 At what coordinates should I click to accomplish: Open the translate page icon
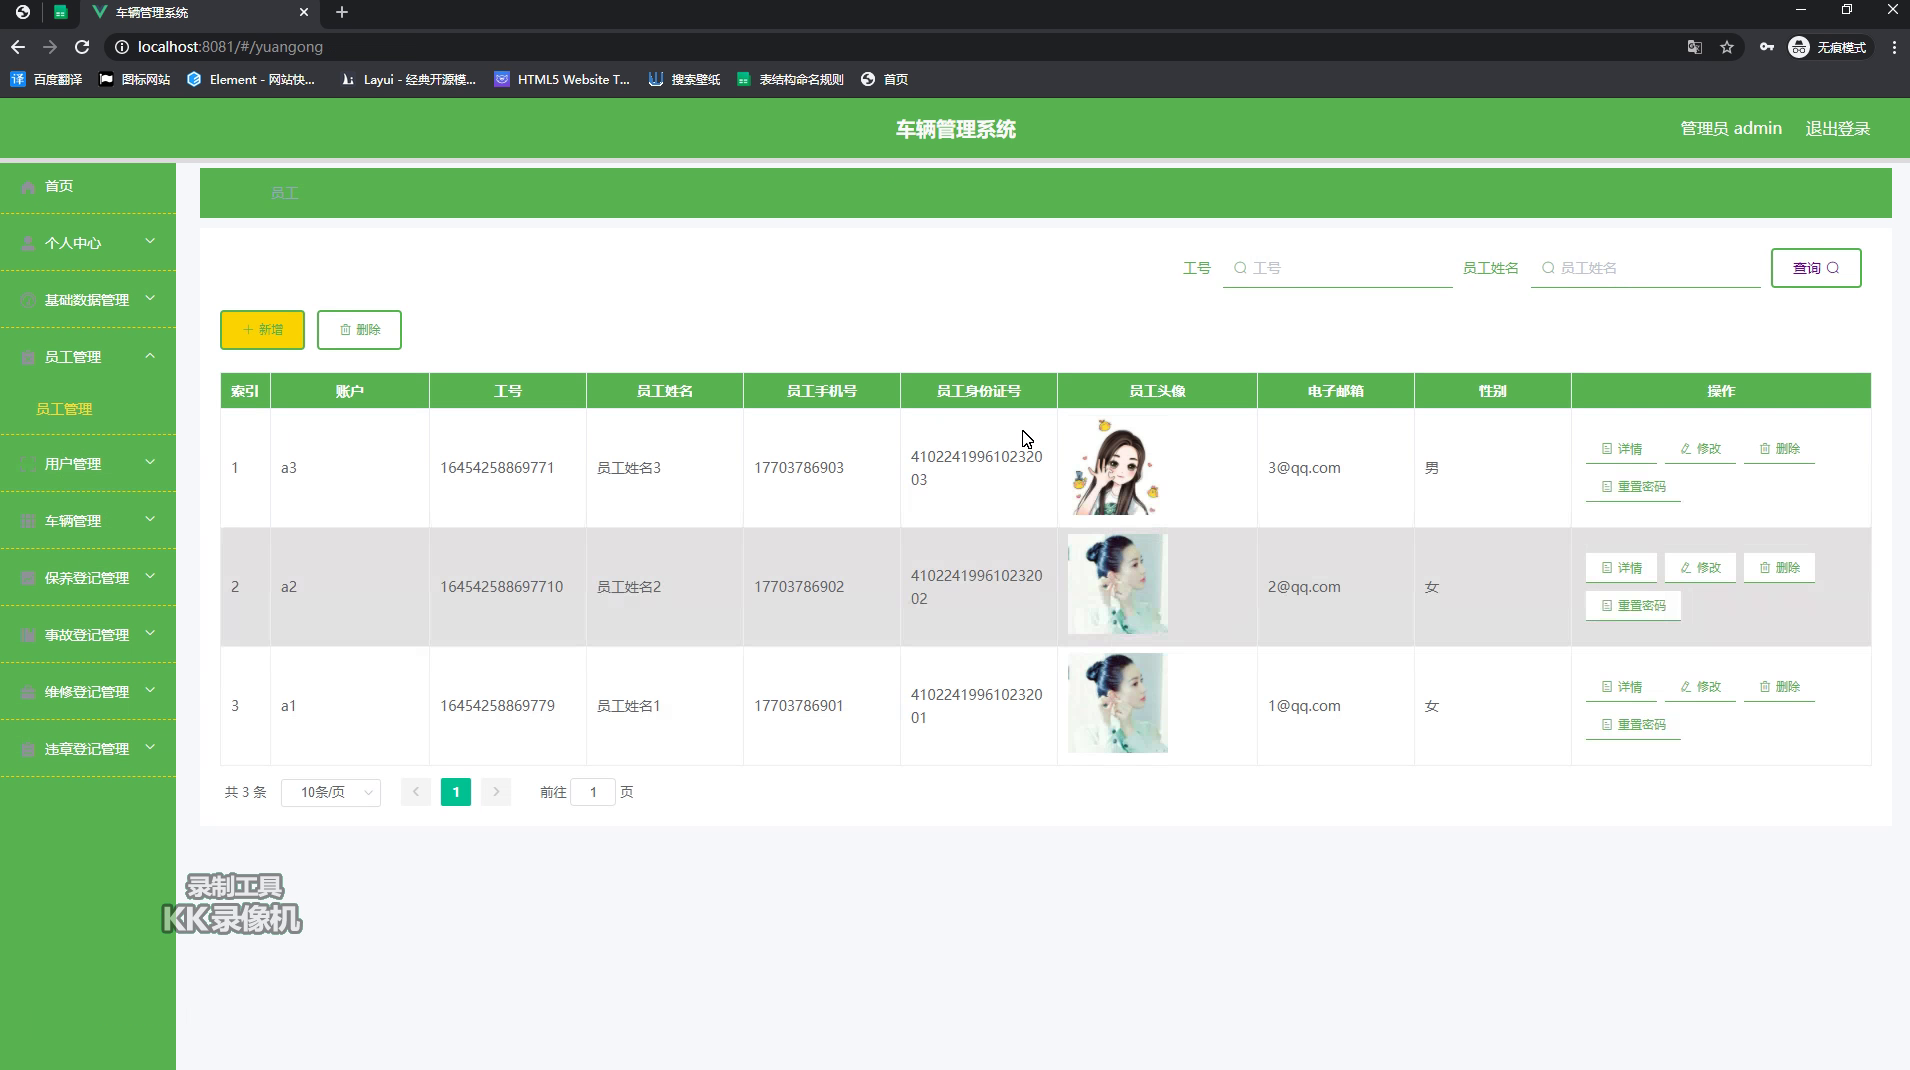tap(1695, 47)
